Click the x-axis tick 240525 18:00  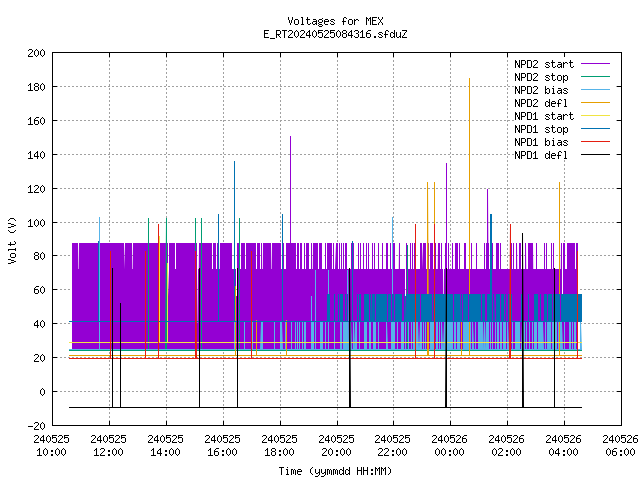pyautogui.click(x=280, y=446)
